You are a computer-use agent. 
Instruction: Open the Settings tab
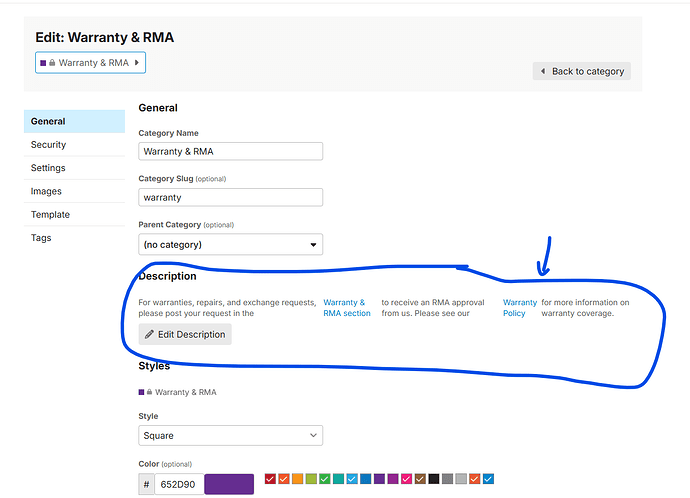tap(74, 168)
